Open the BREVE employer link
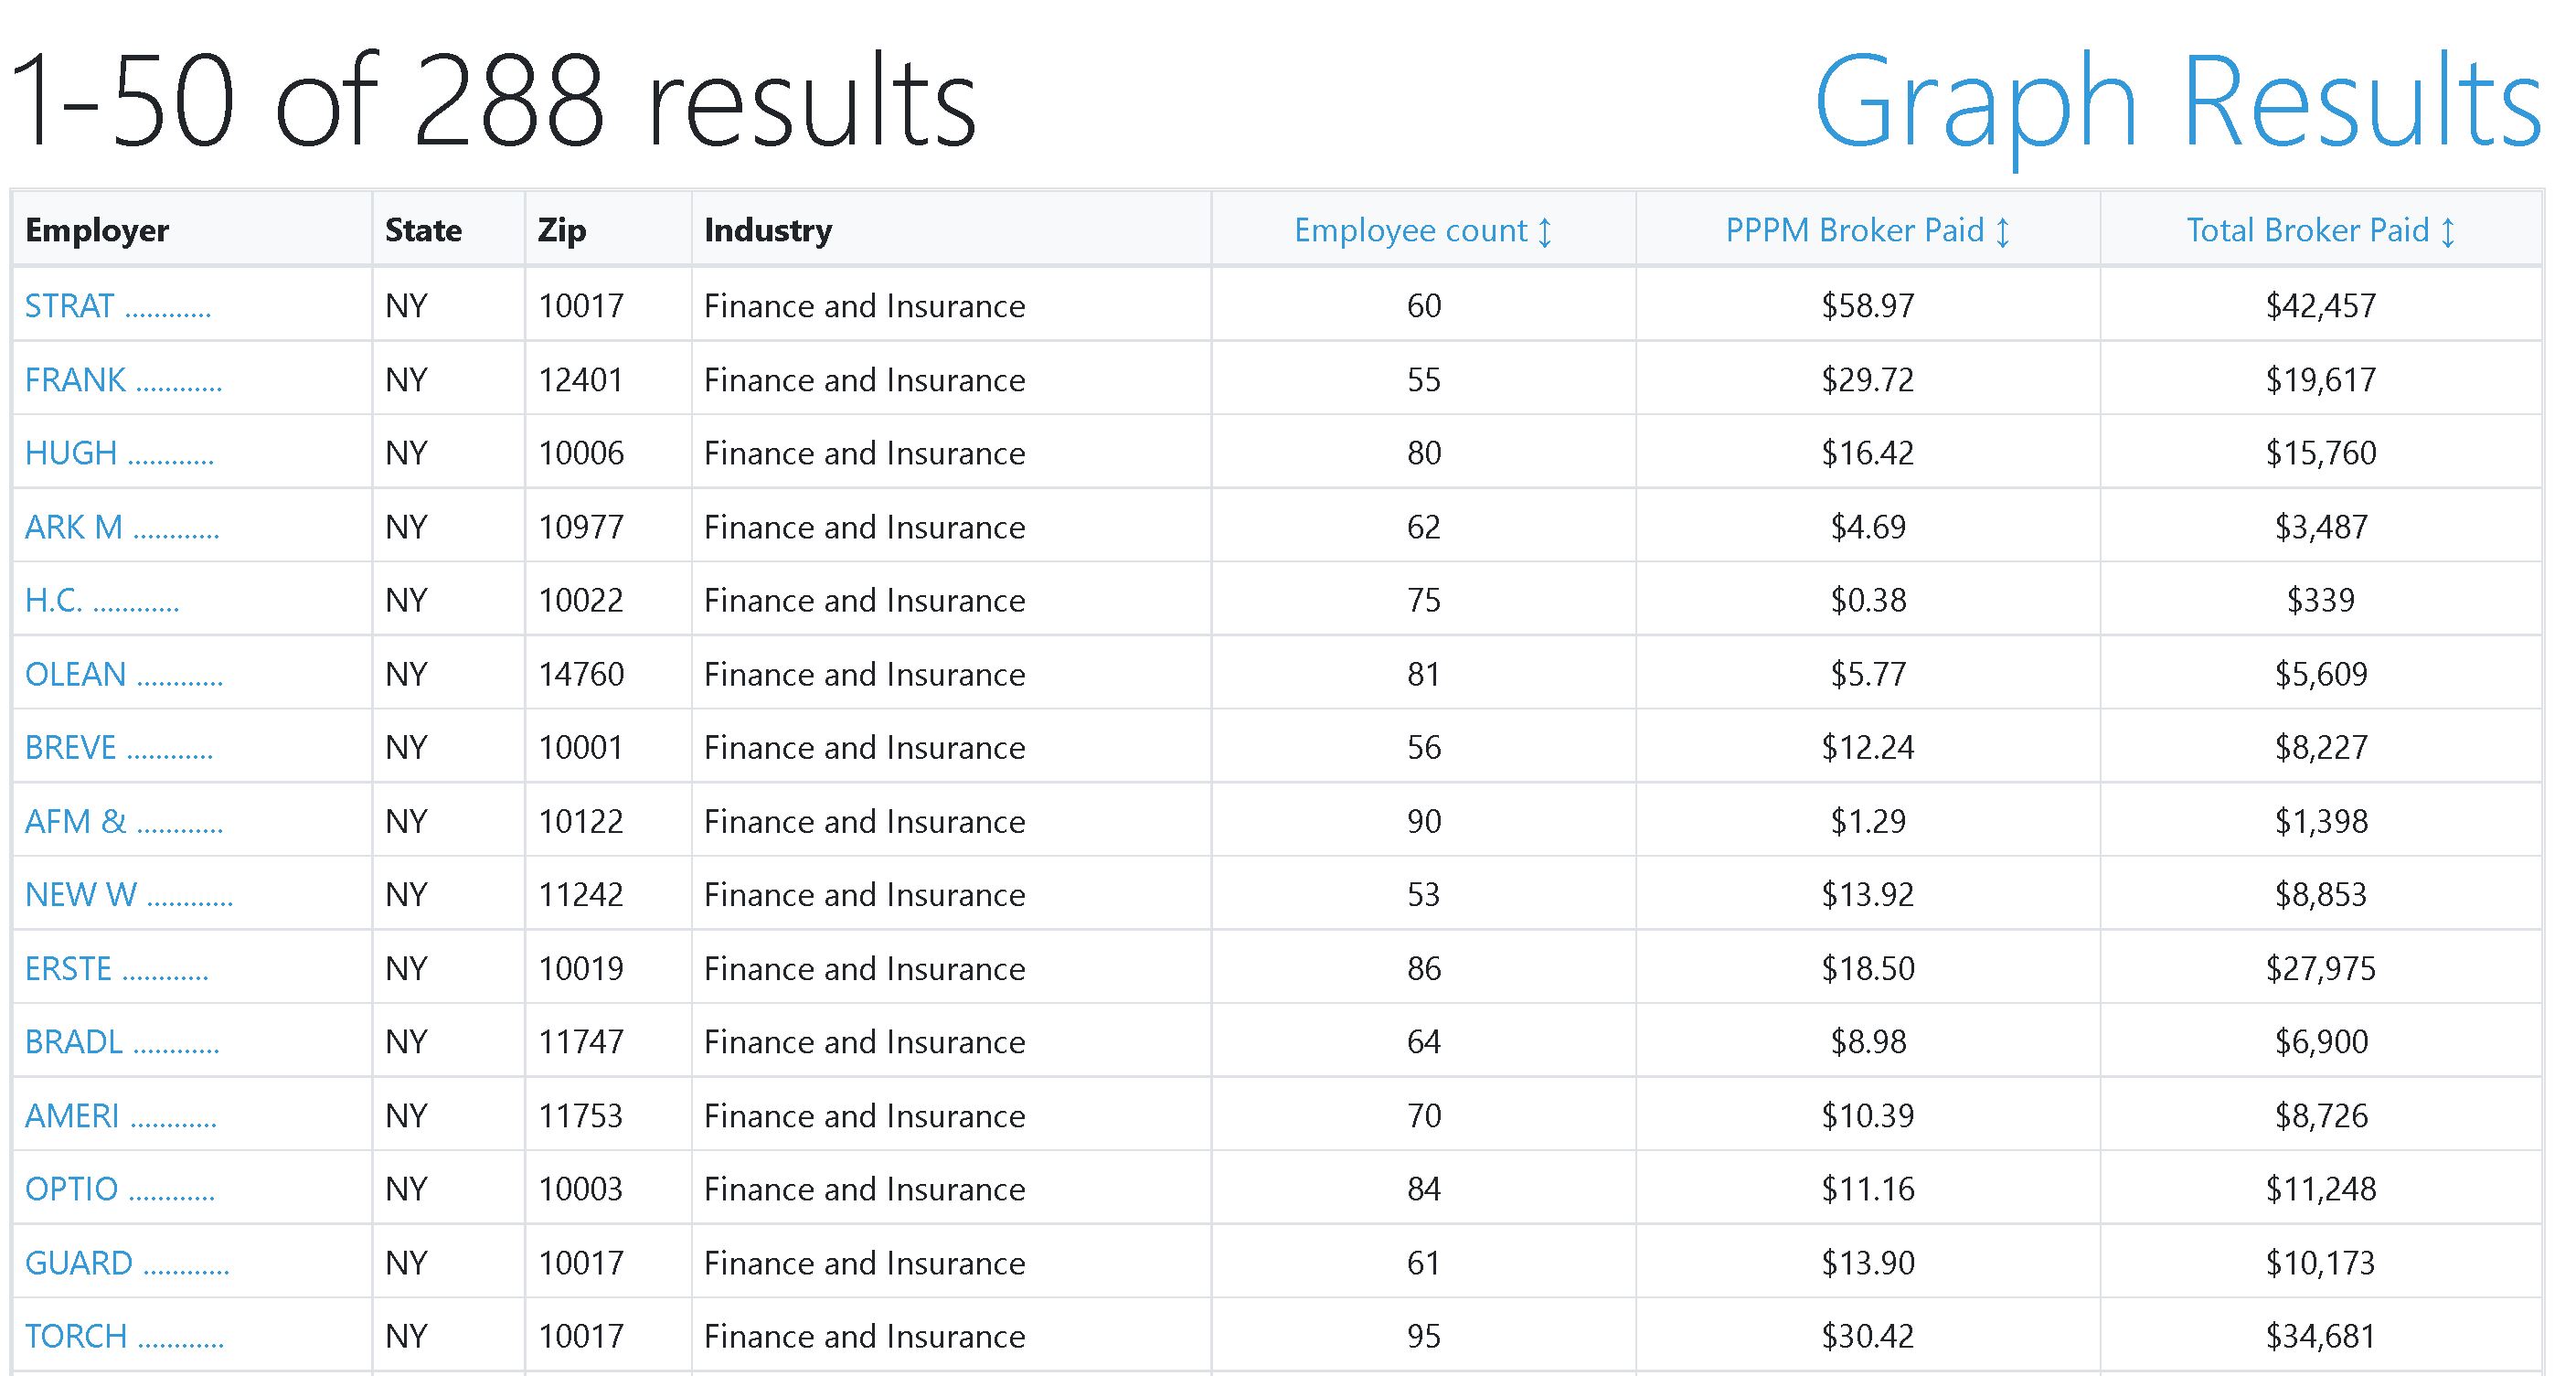2576x1376 pixels. point(118,747)
